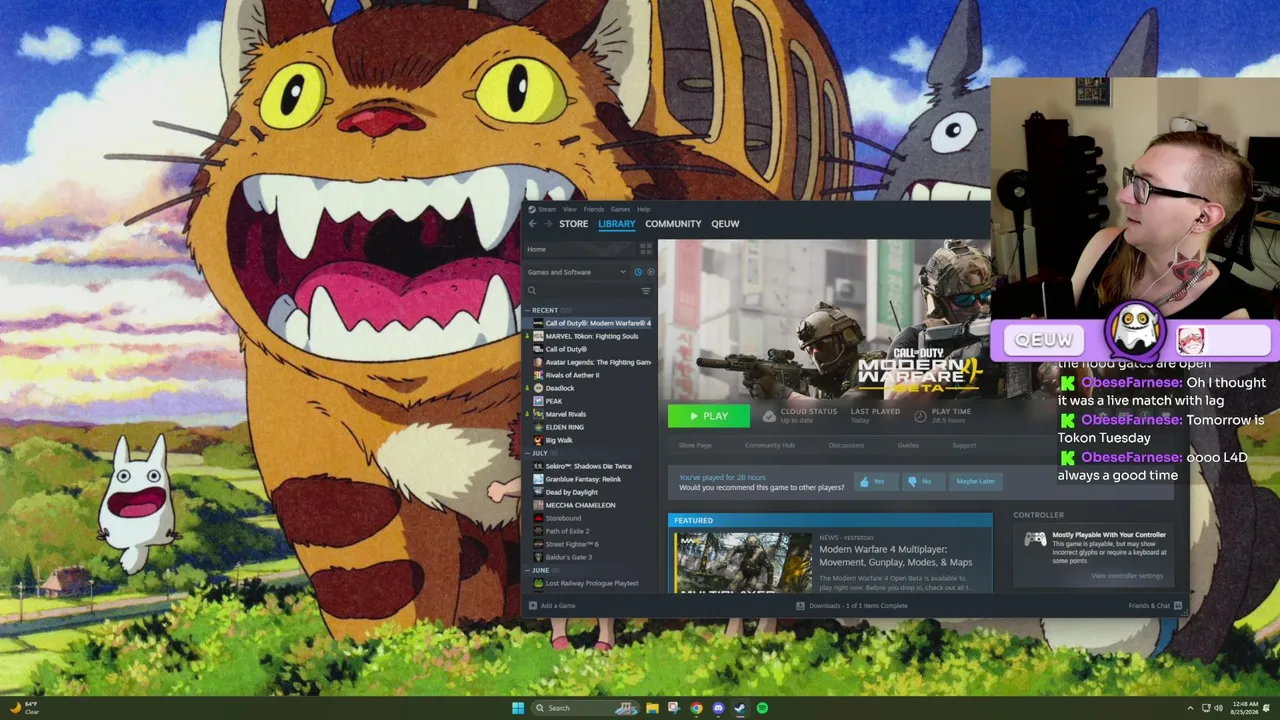Screen dimensions: 1280x720
Task: Click the green PLAY button
Action: 708,416
